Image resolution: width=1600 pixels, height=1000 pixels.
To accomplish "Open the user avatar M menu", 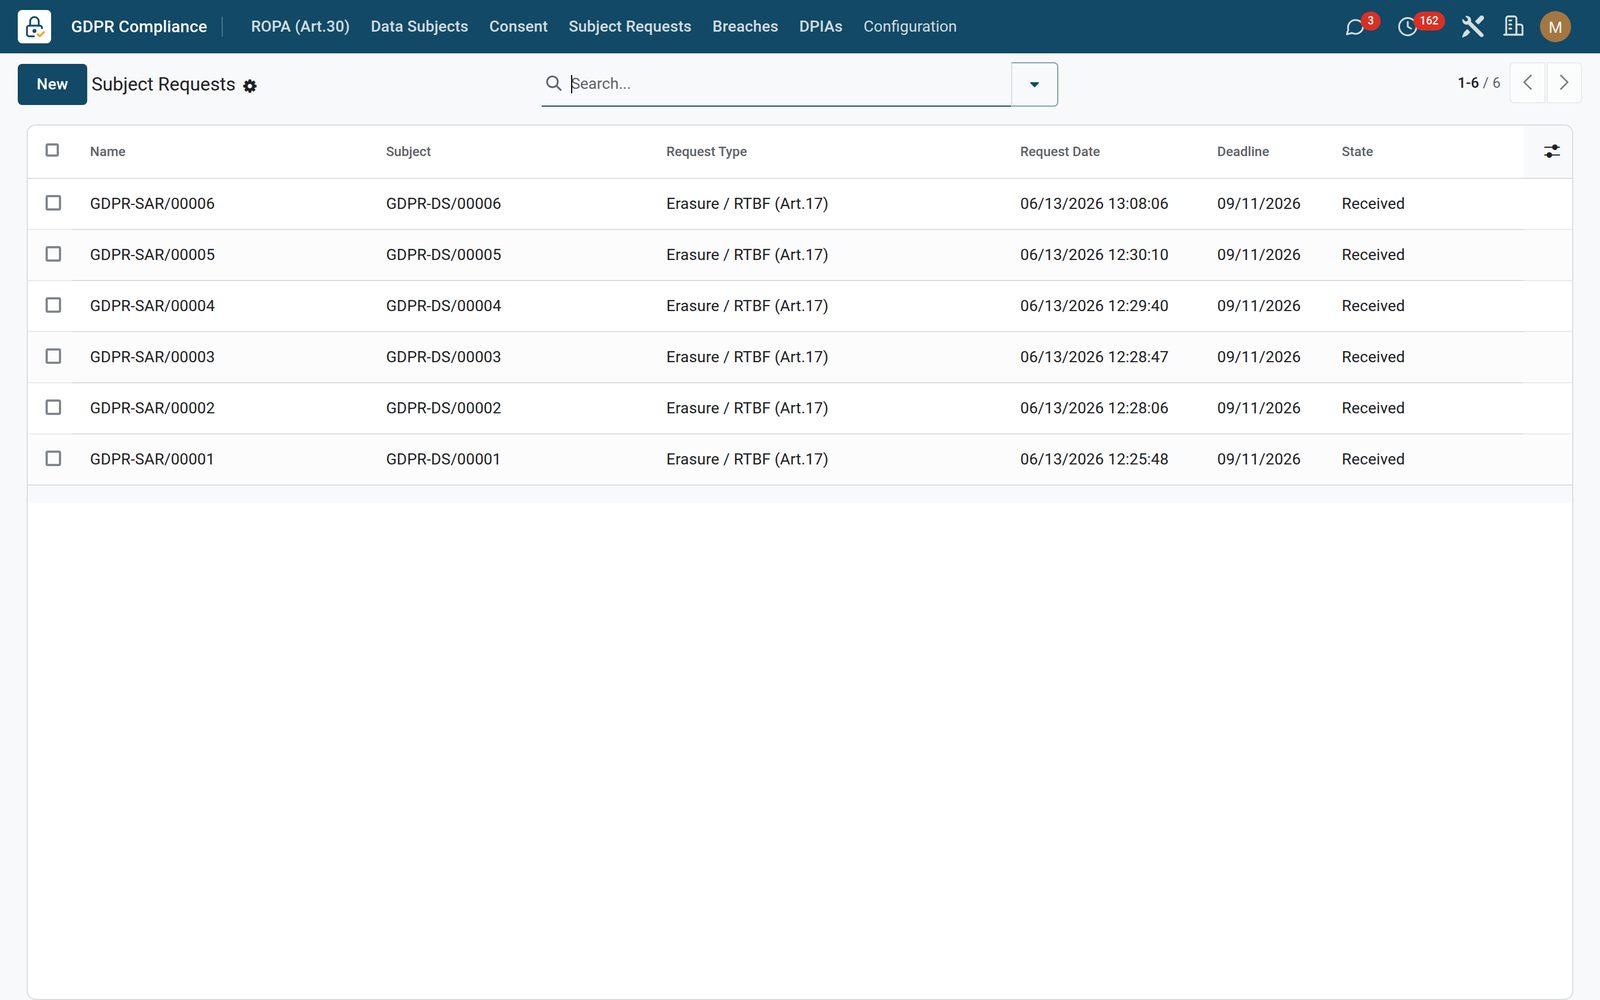I will [1555, 27].
